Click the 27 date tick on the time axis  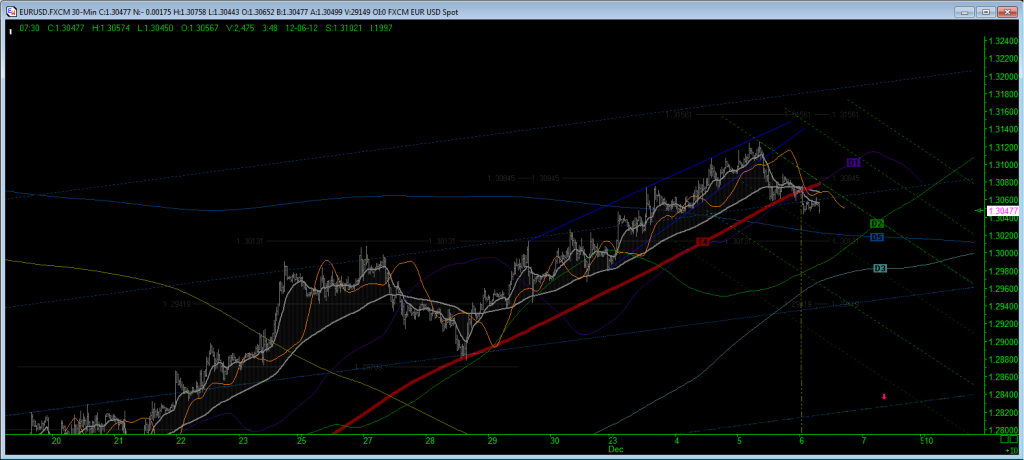pyautogui.click(x=367, y=441)
